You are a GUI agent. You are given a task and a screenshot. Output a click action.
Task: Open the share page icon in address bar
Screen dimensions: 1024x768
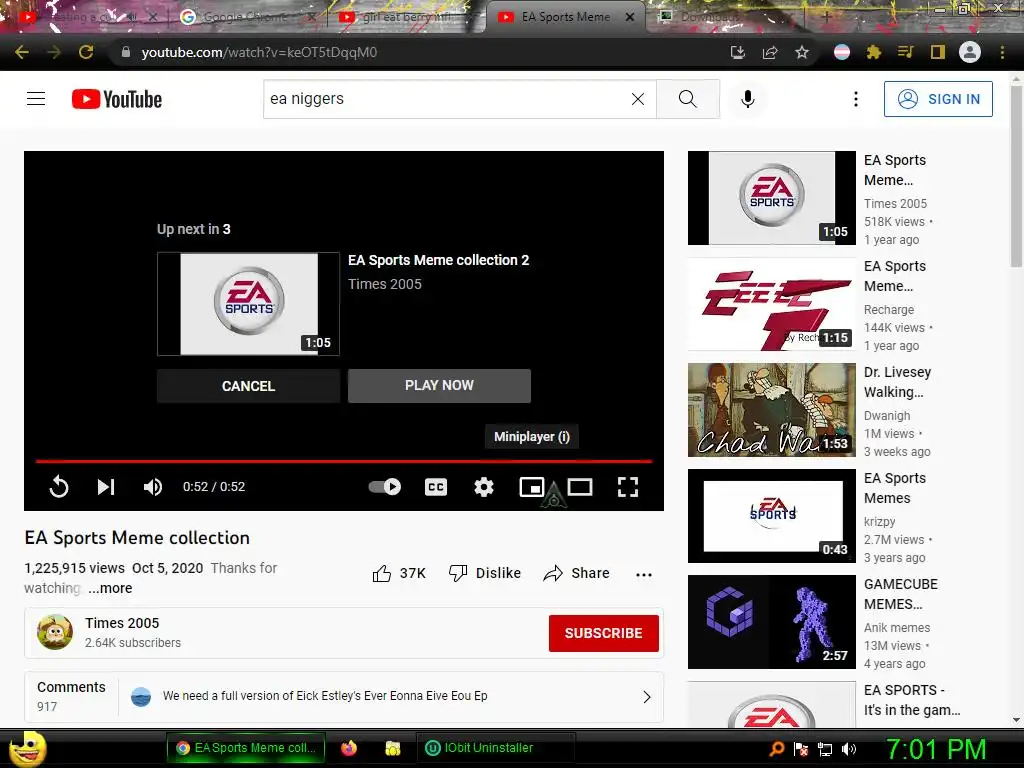[x=770, y=52]
